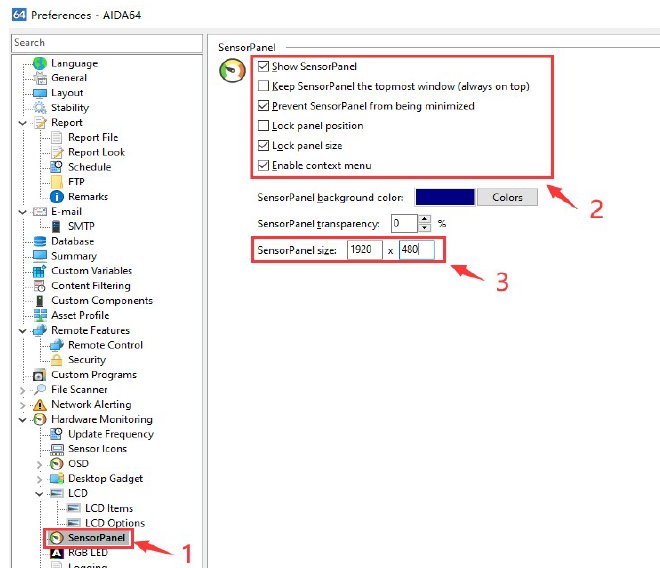Screen dimensions: 660x568
Task: Click the dark blue background color swatch
Action: (x=445, y=197)
